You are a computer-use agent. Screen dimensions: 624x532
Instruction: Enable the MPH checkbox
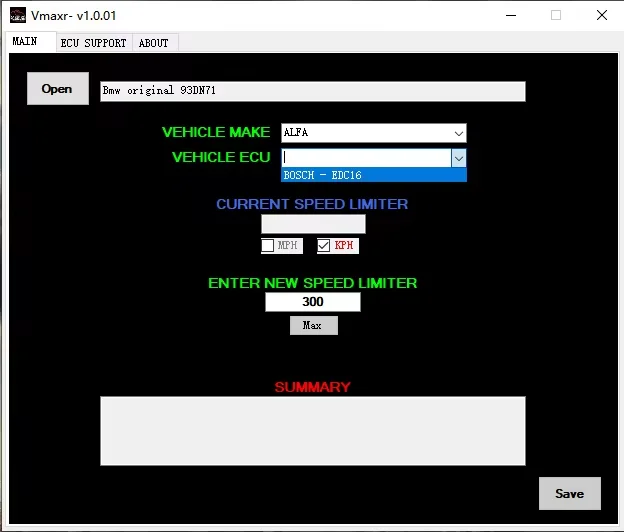point(268,246)
